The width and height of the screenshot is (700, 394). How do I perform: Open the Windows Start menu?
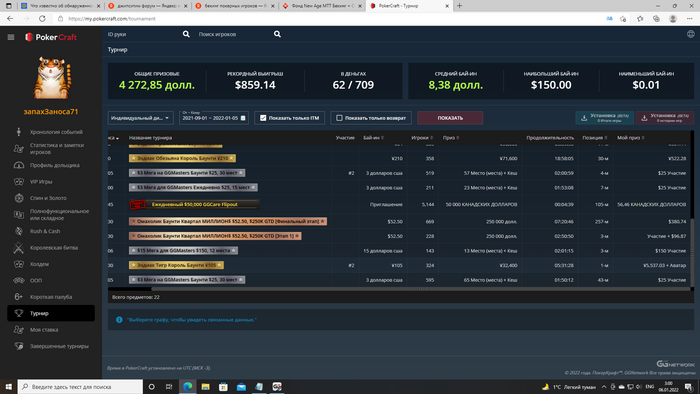(8, 386)
